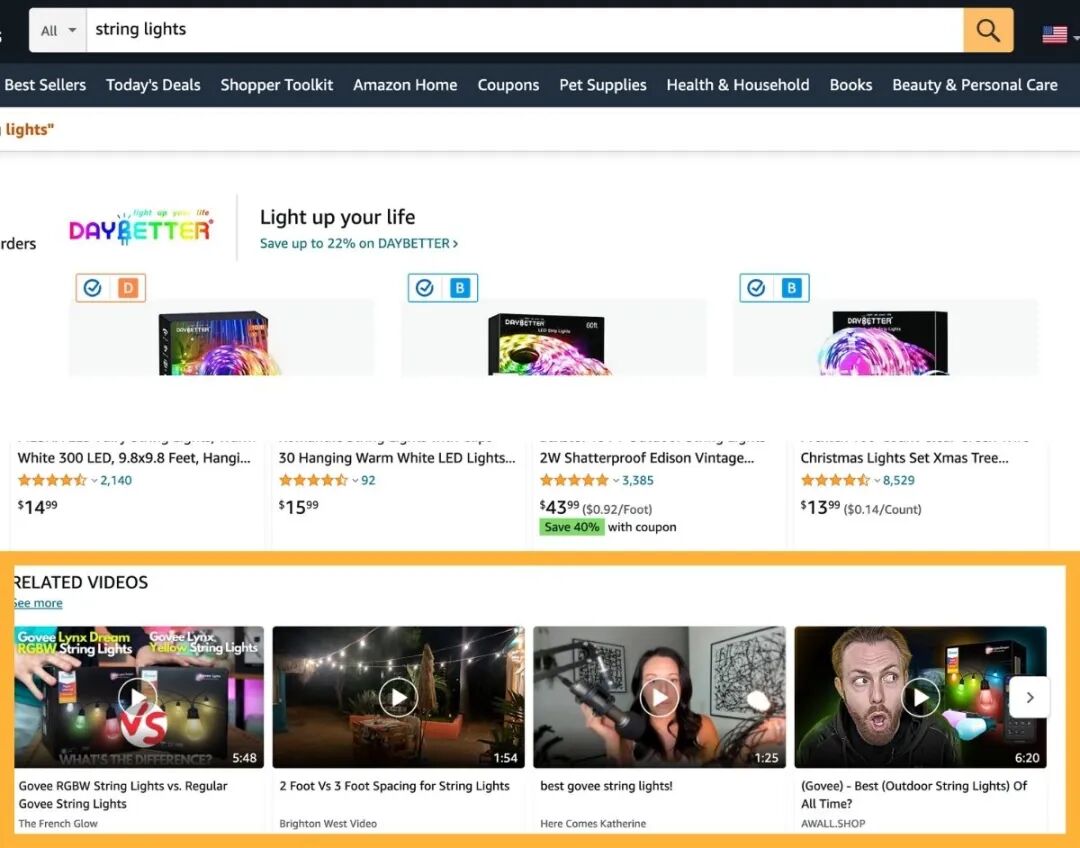This screenshot has width=1080, height=848.
Task: Open first DAYBETTER LED strip product image
Action: [x=221, y=338]
